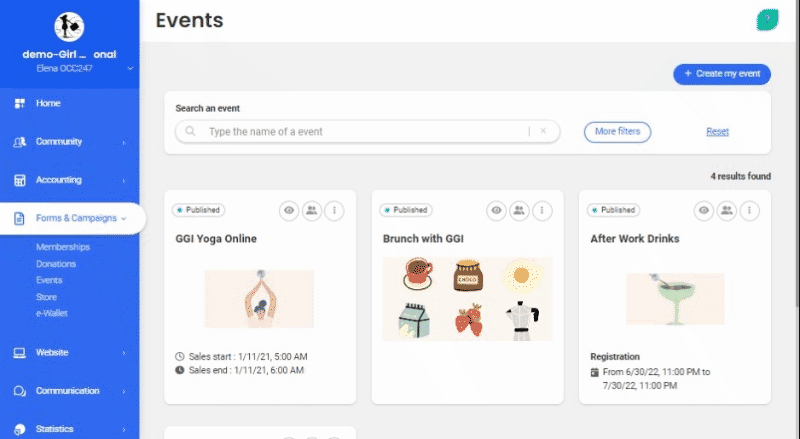Open three-dot menu on After Work Drinks card
This screenshot has width=800, height=439.
click(750, 210)
